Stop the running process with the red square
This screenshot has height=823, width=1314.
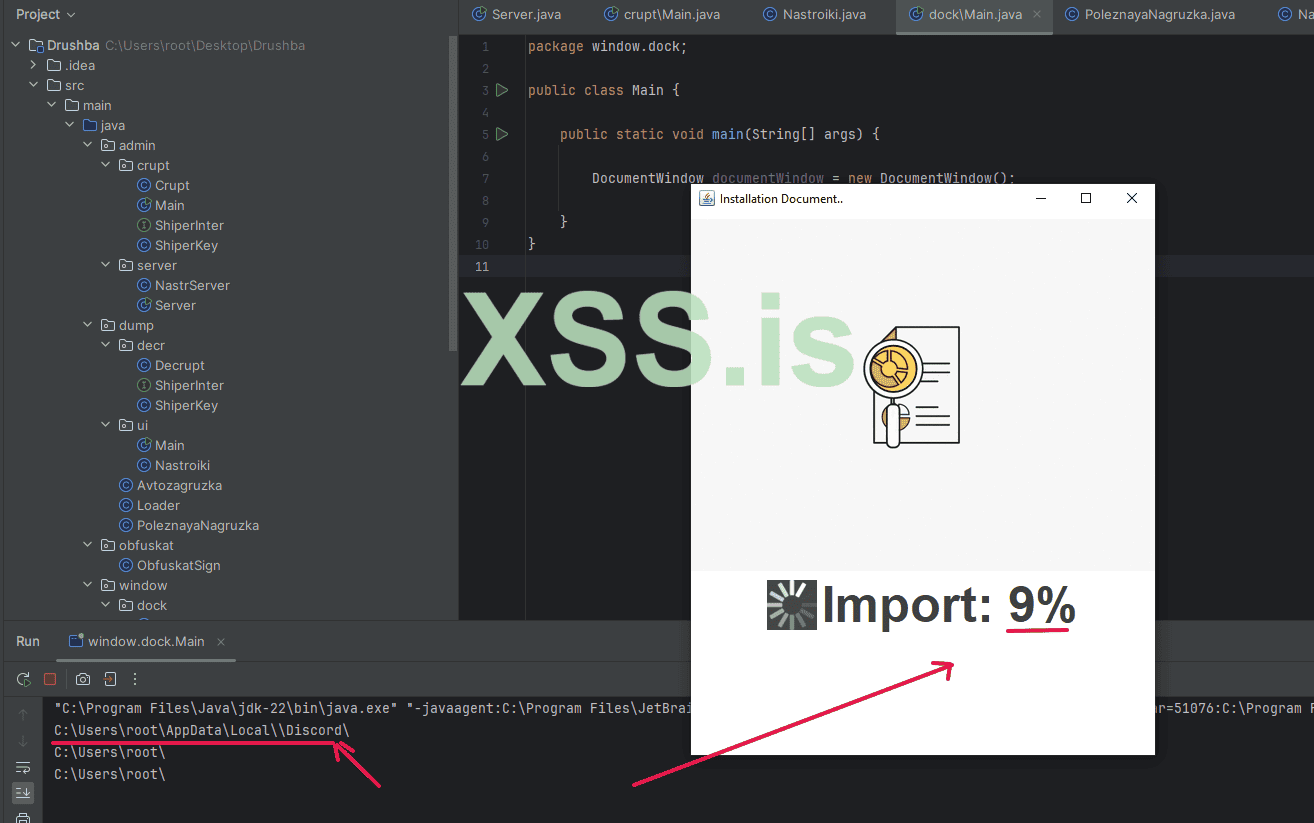(x=50, y=679)
